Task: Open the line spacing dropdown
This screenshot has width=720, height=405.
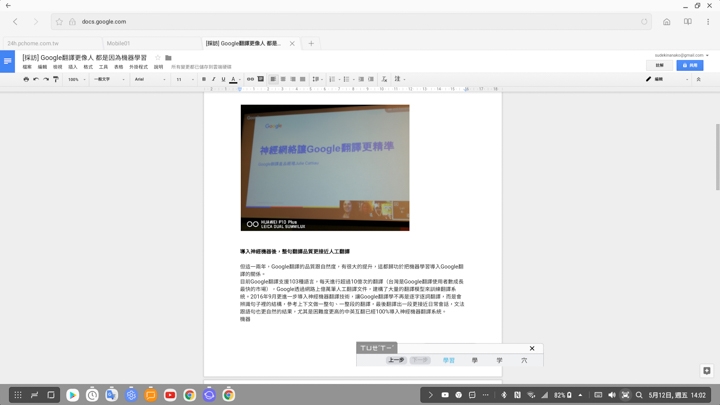Action: tap(317, 79)
